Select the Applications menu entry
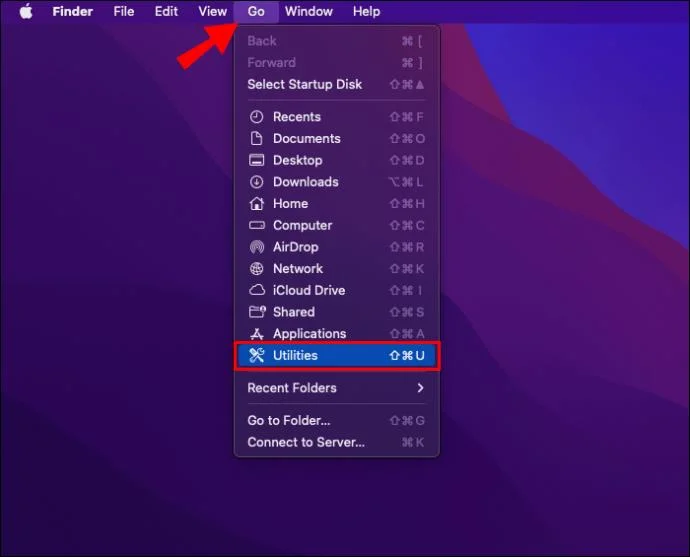 [337, 333]
